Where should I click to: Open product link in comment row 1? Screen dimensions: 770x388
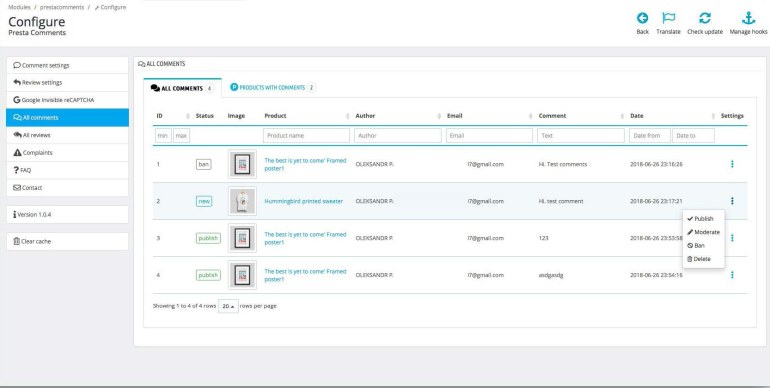[x=305, y=165]
